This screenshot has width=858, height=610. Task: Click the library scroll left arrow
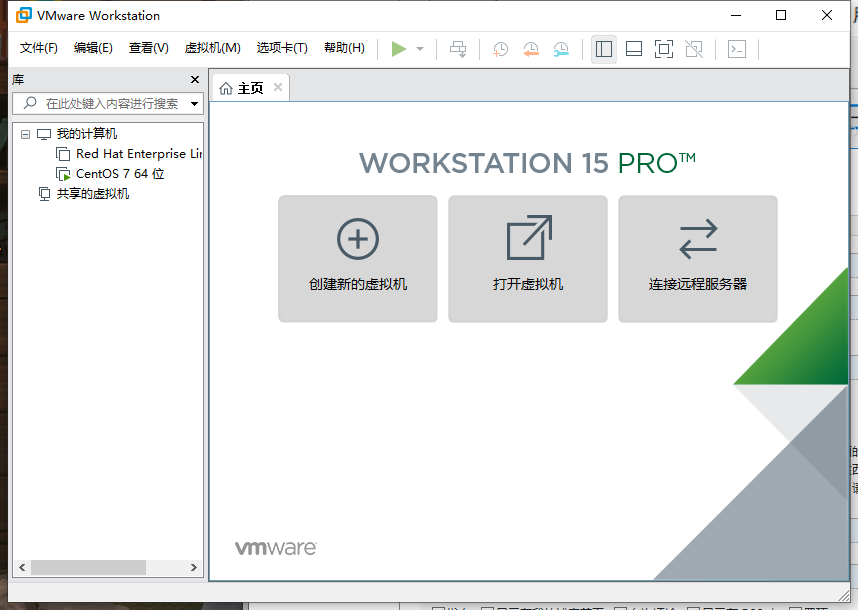(22, 567)
